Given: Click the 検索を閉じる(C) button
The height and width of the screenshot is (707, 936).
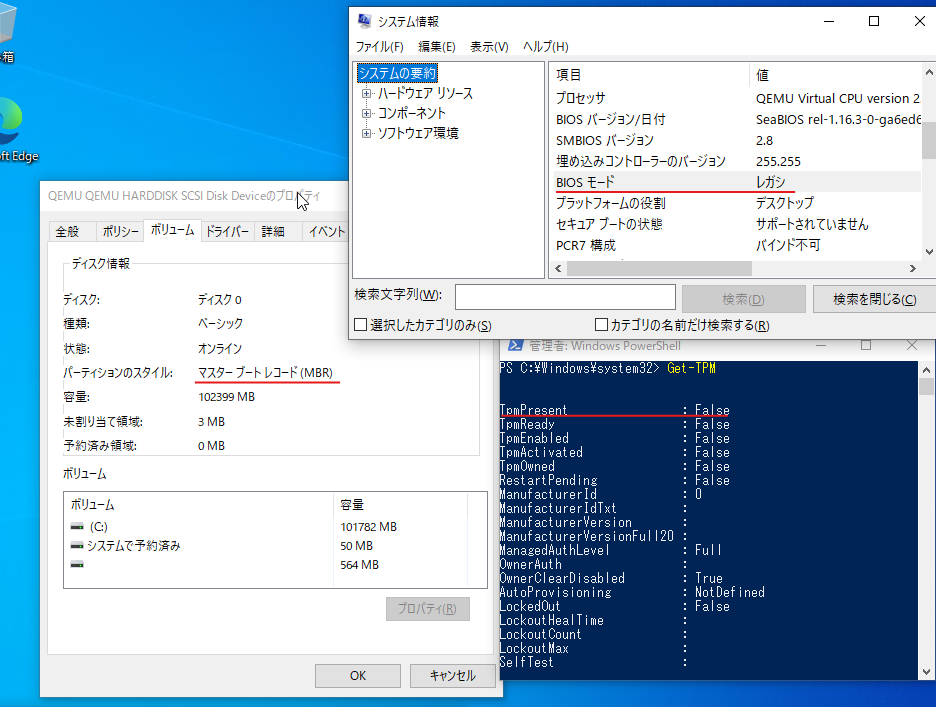Looking at the screenshot, I should click(875, 299).
